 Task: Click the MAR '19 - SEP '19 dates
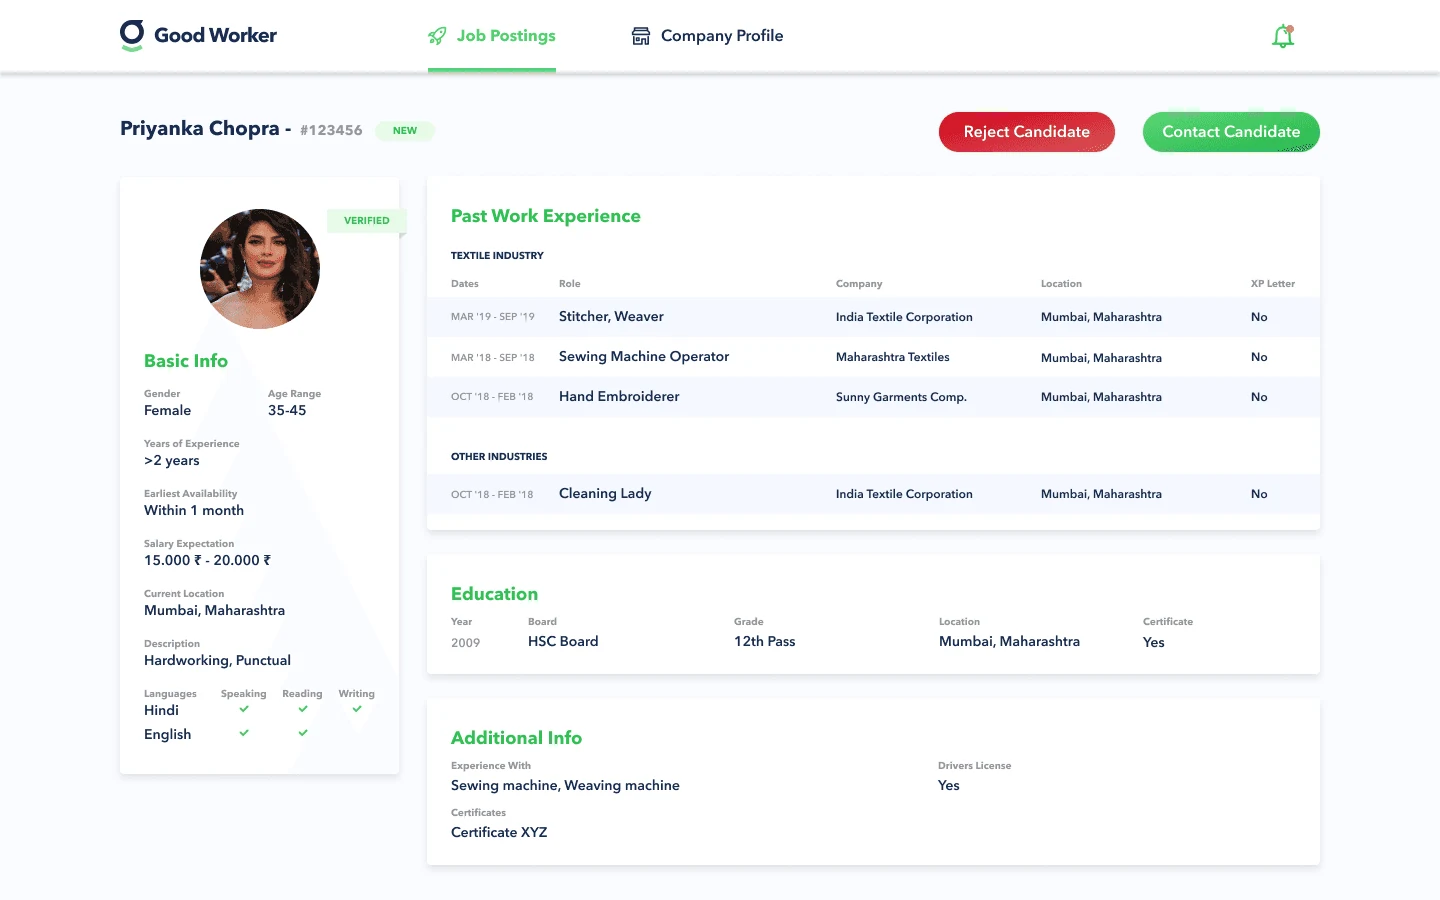click(493, 317)
